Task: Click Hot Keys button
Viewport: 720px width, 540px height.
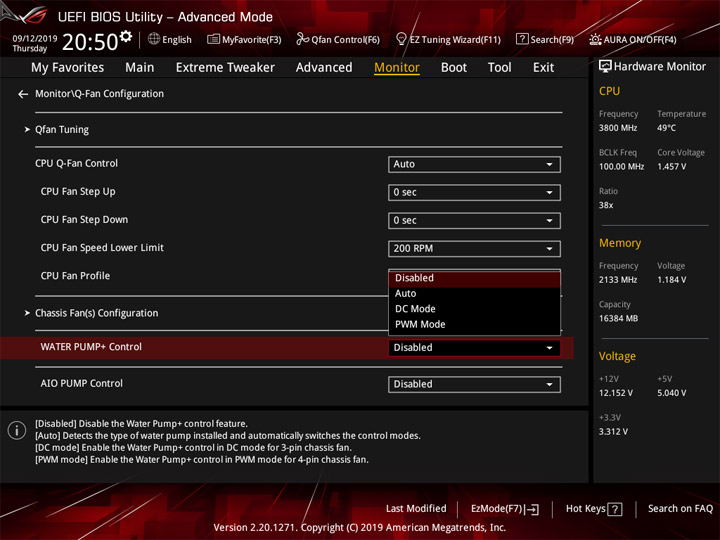Action: tap(594, 509)
